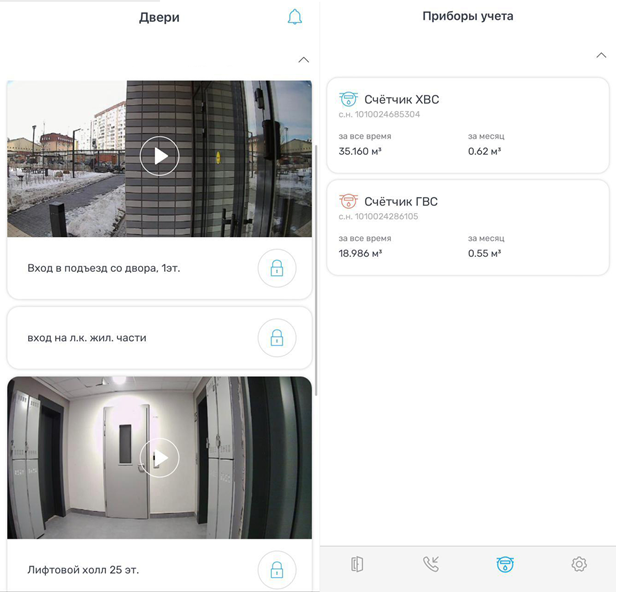Click the 35.160 м³ total reading
This screenshot has height=593, width=617.
click(360, 151)
